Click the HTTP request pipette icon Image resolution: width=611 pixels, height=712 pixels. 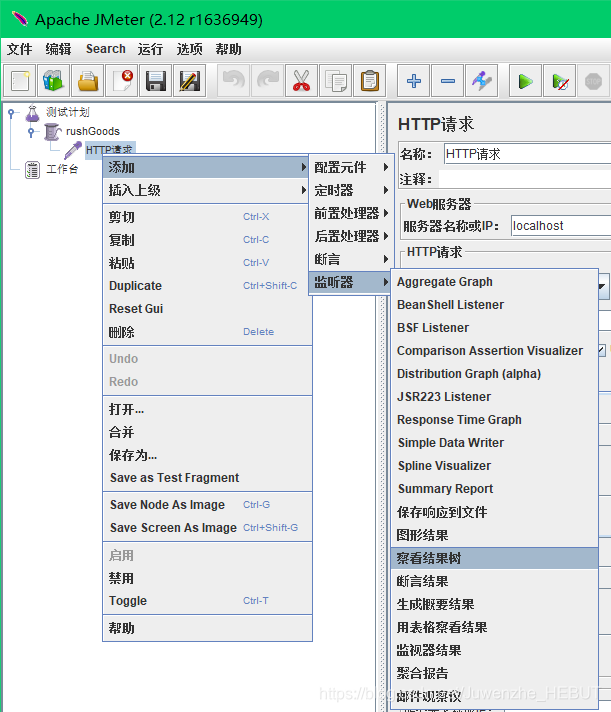click(73, 150)
